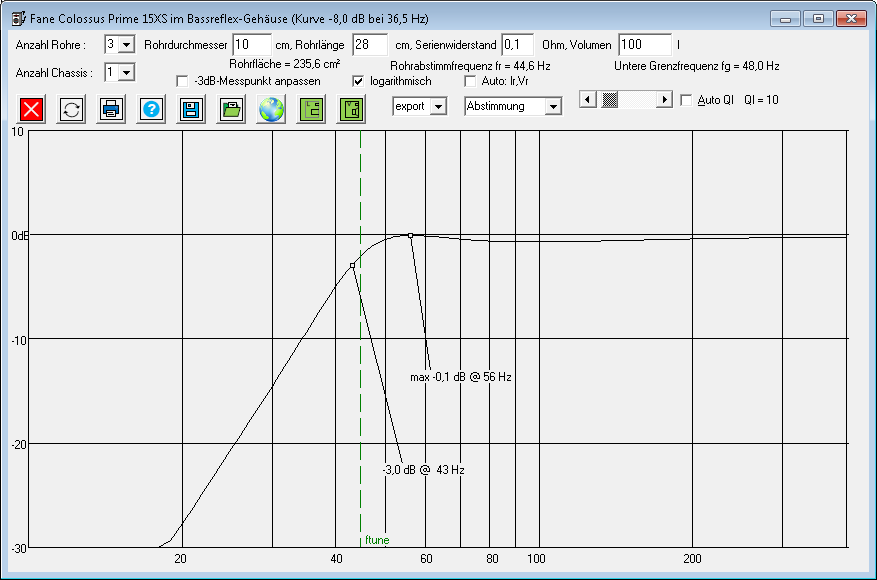Click the red X close icon in toolbar

coord(31,109)
